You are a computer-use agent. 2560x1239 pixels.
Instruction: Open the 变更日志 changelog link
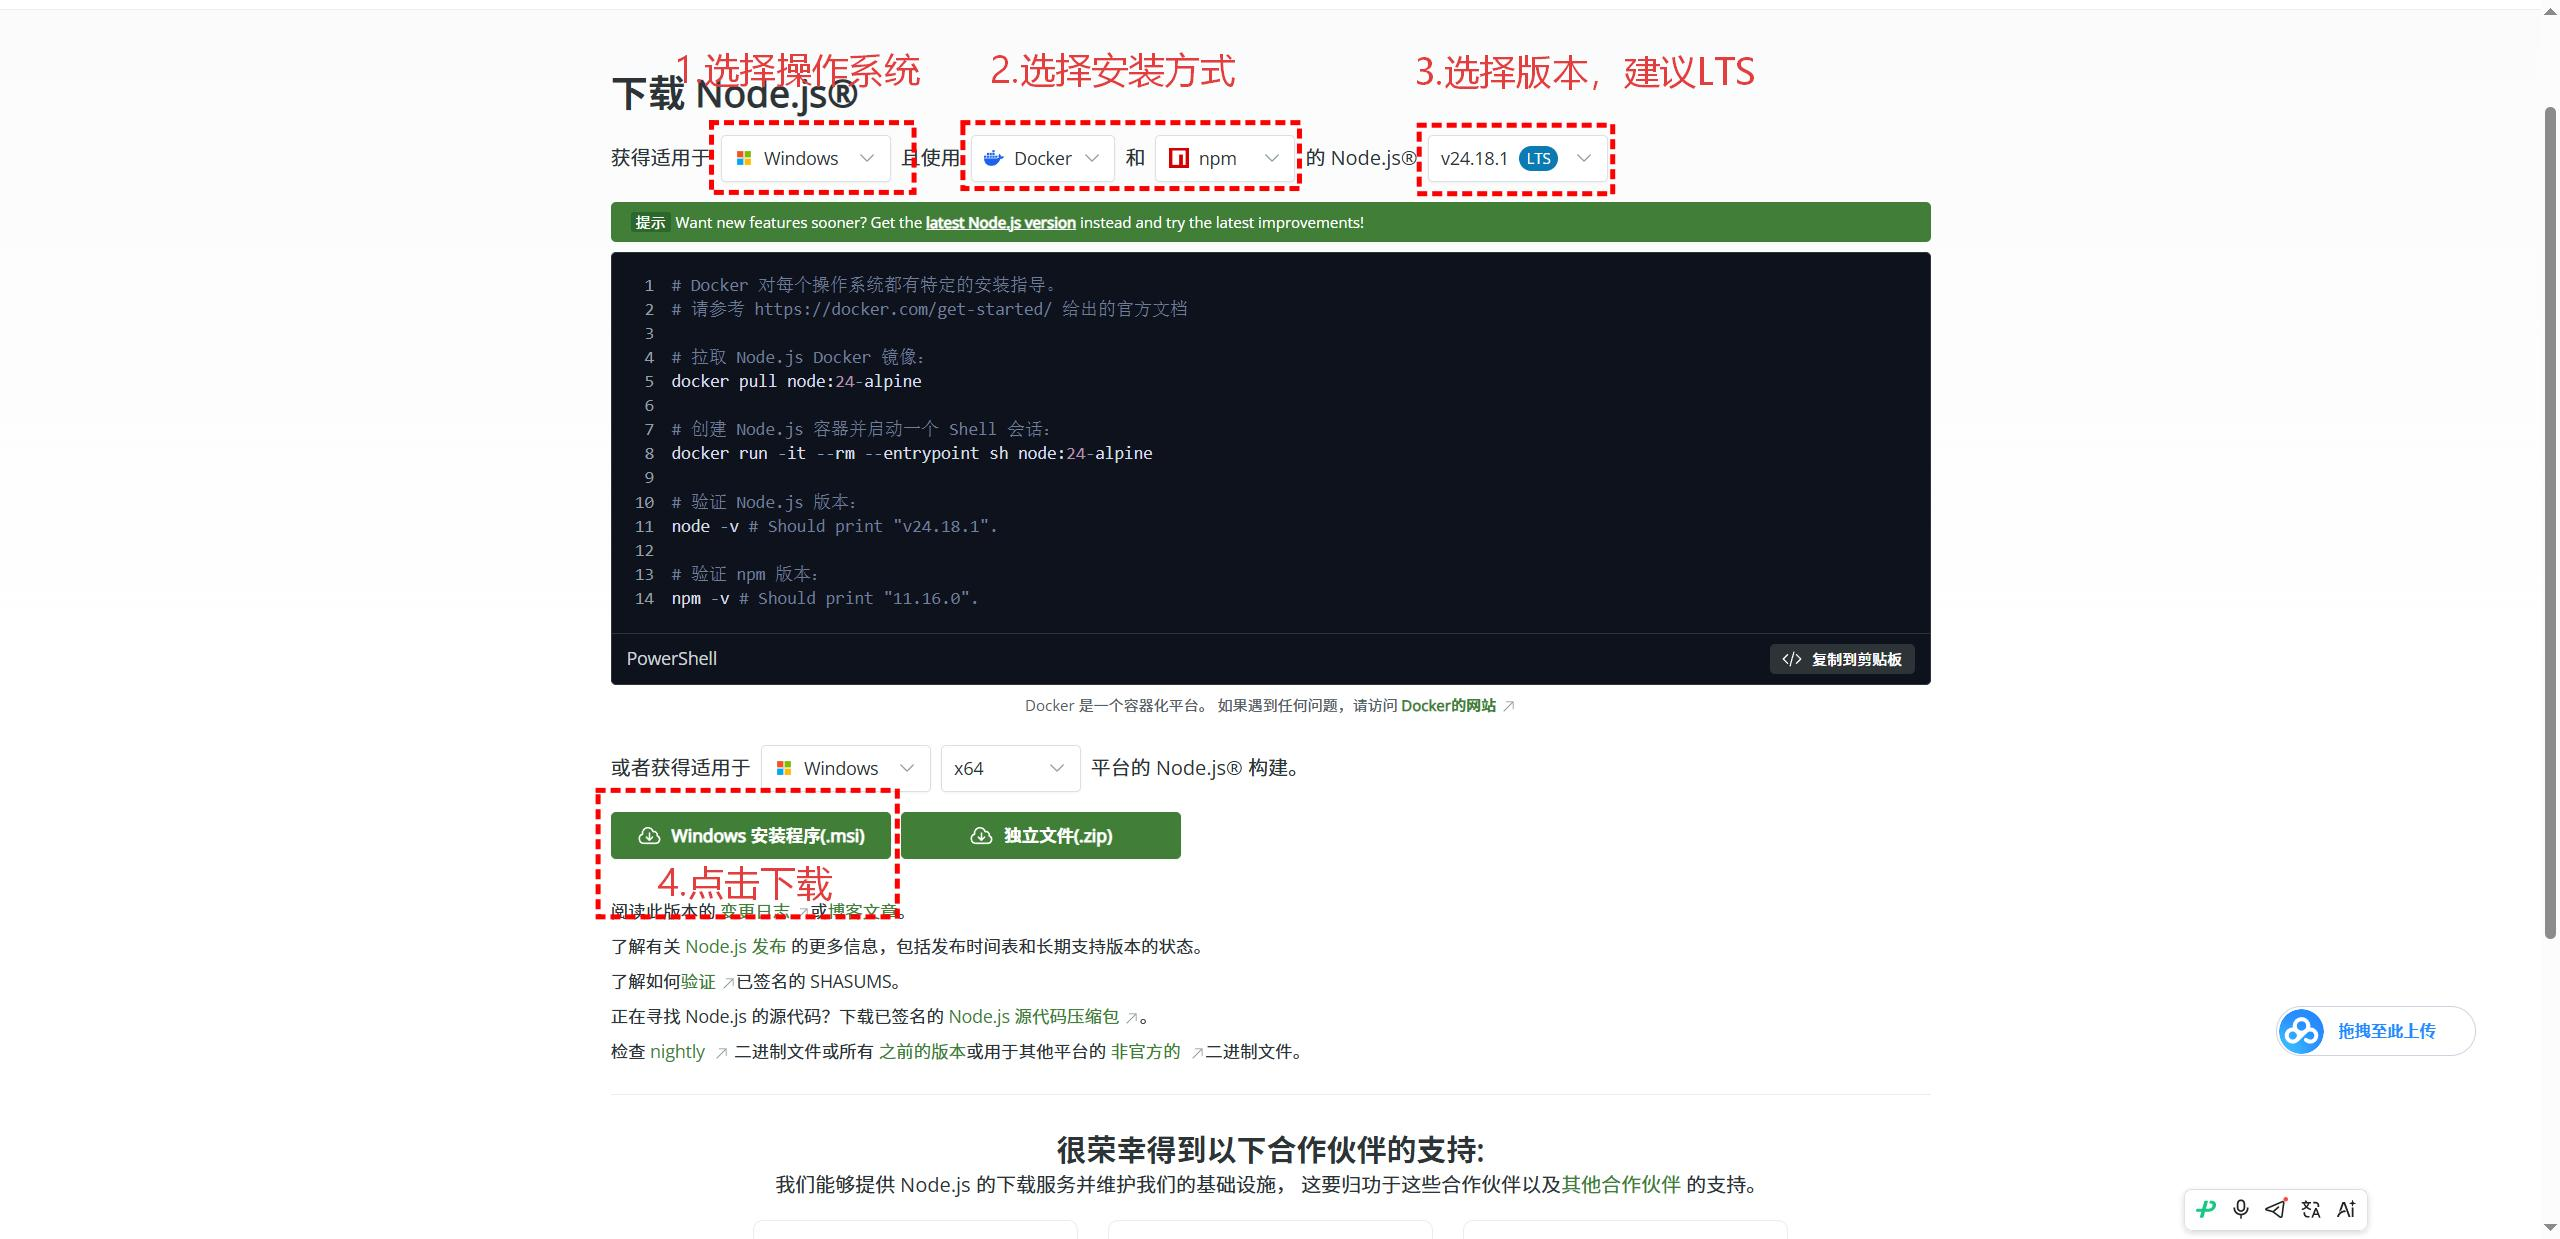pos(755,911)
